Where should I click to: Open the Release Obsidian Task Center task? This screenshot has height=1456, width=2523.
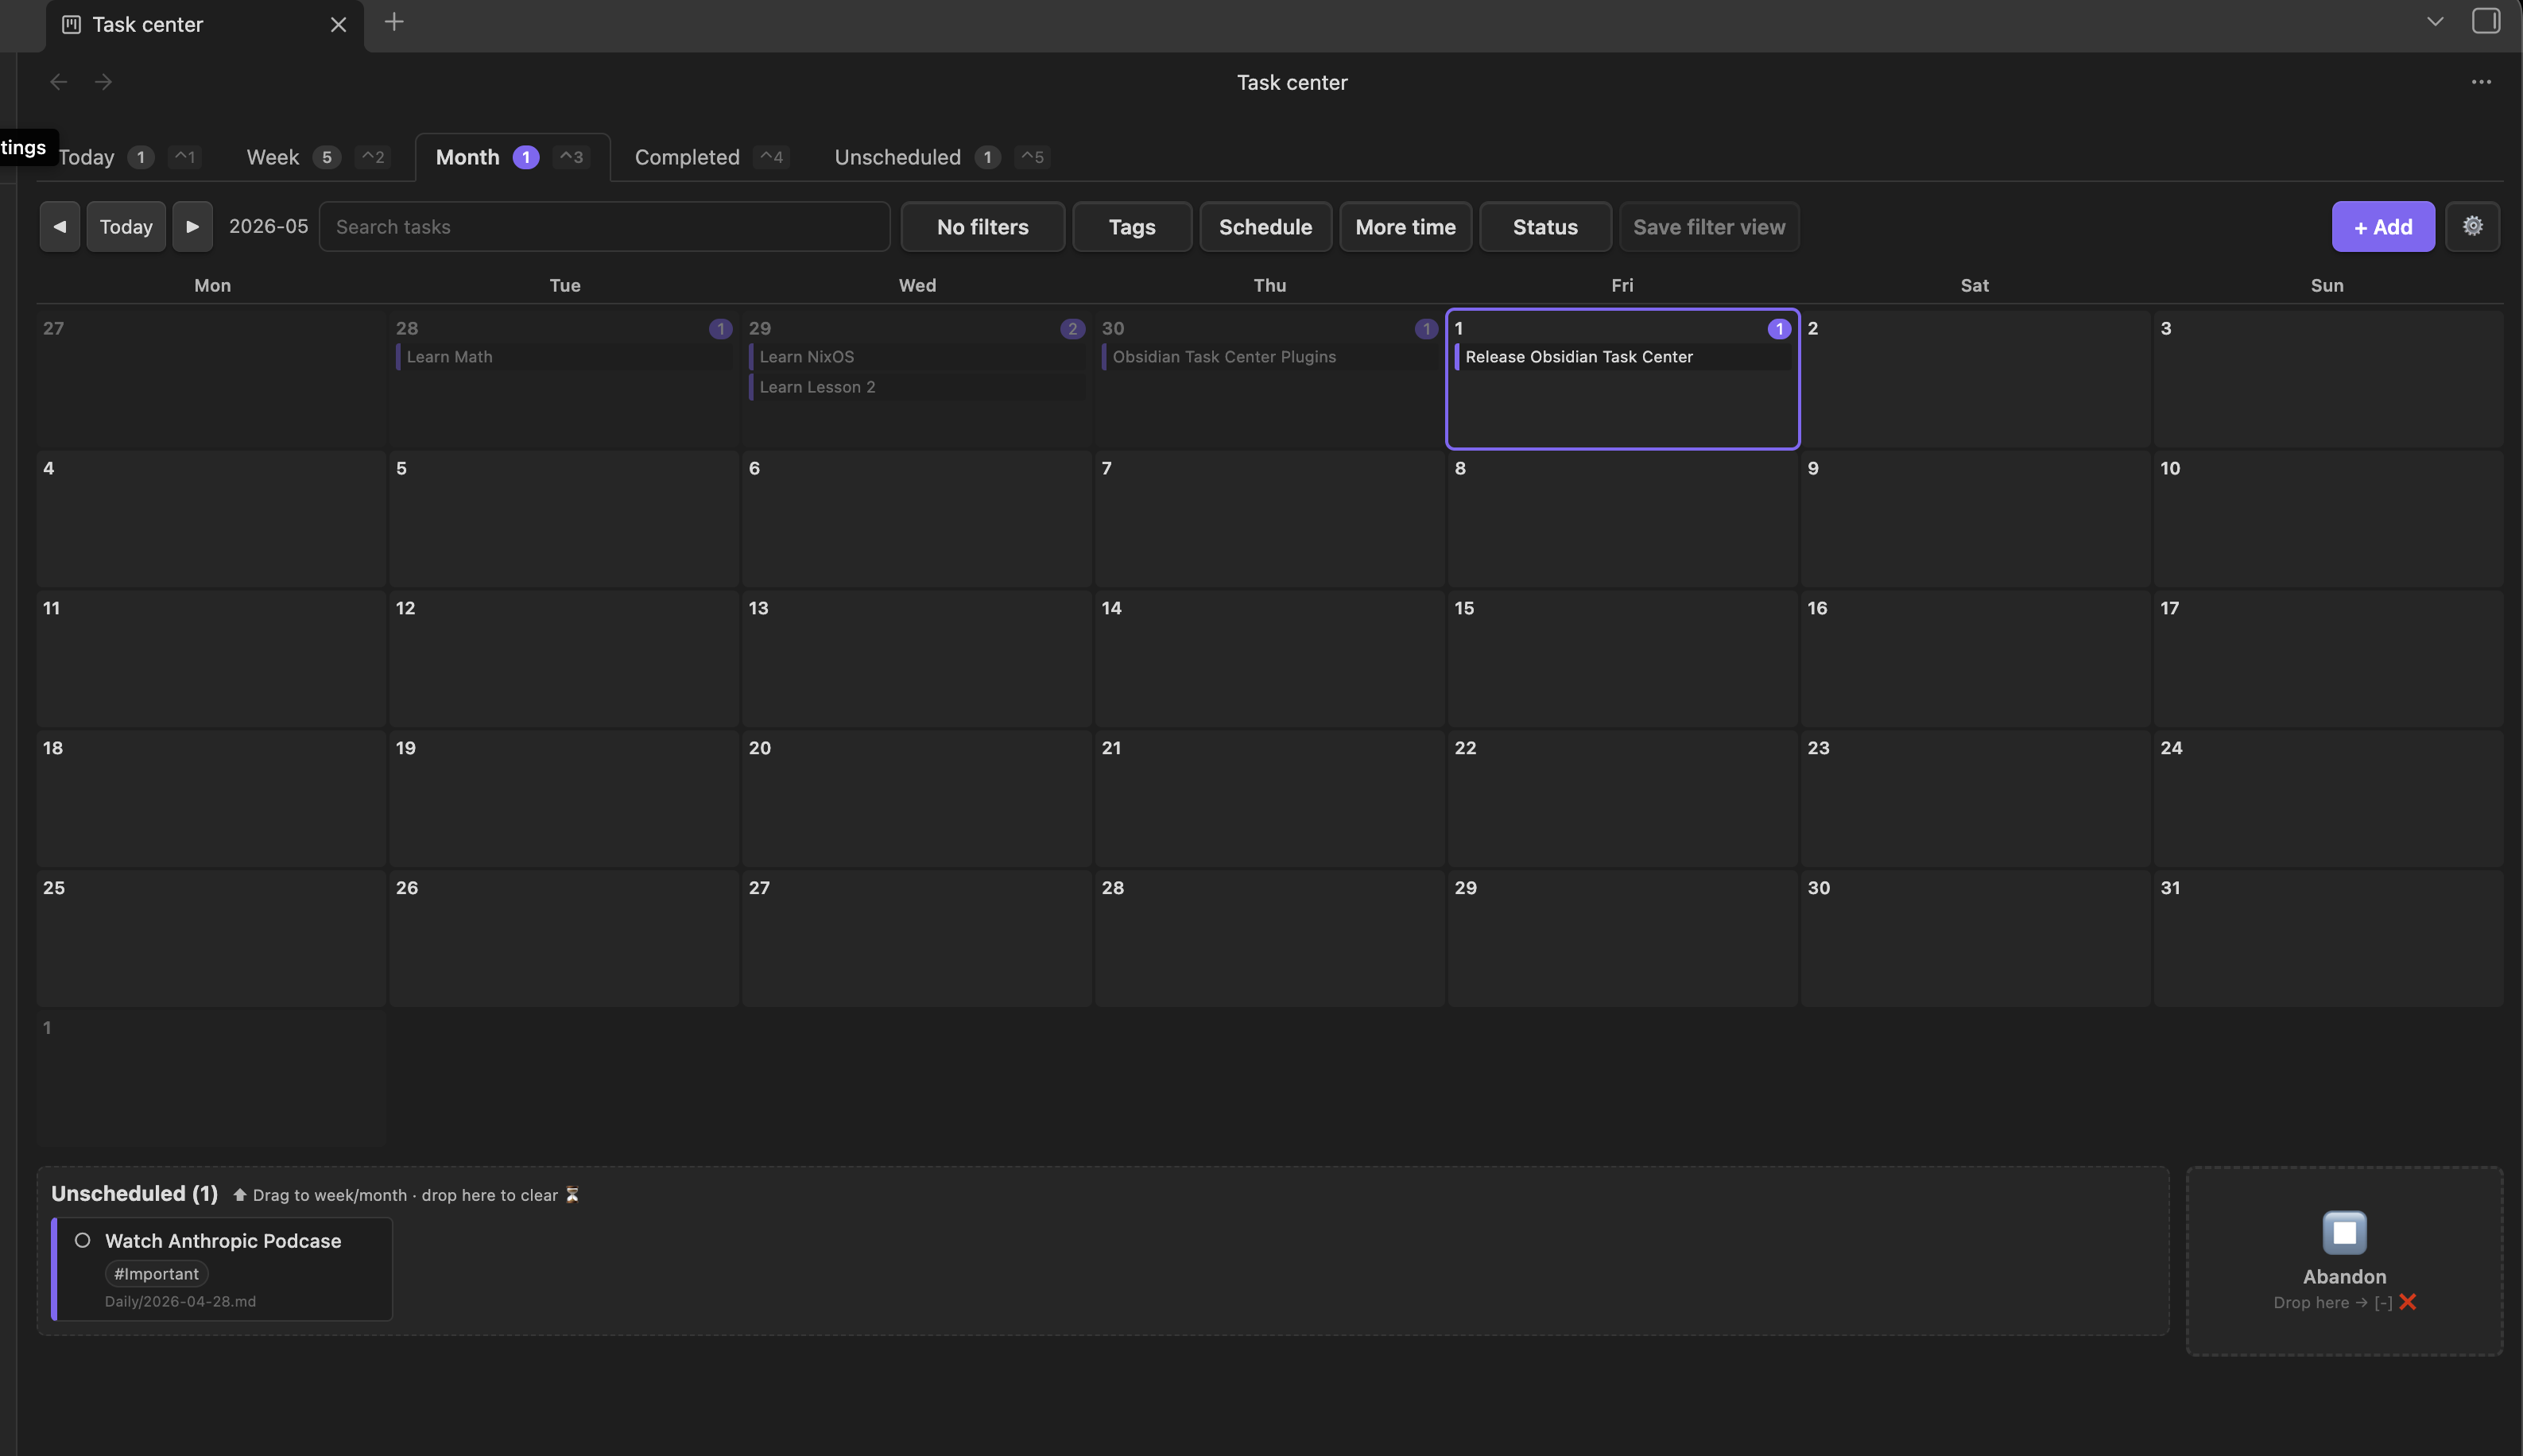tap(1622, 357)
